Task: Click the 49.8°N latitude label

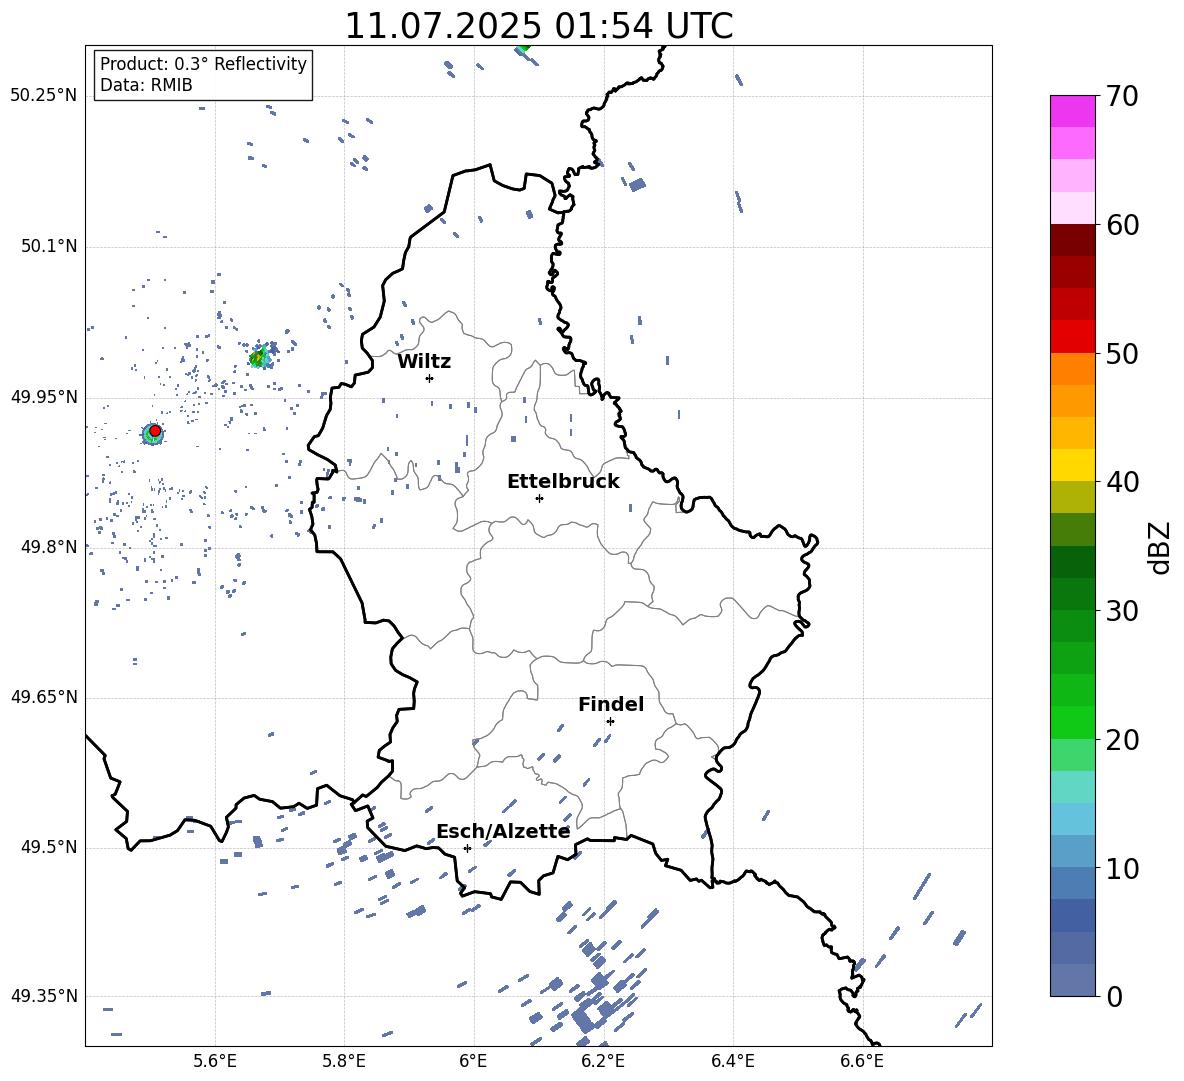Action: 48,547
